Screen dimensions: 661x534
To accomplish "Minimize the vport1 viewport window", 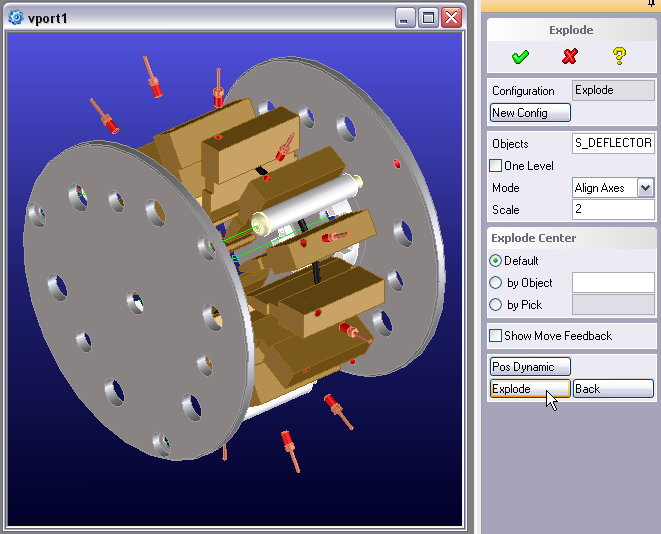I will 405,18.
